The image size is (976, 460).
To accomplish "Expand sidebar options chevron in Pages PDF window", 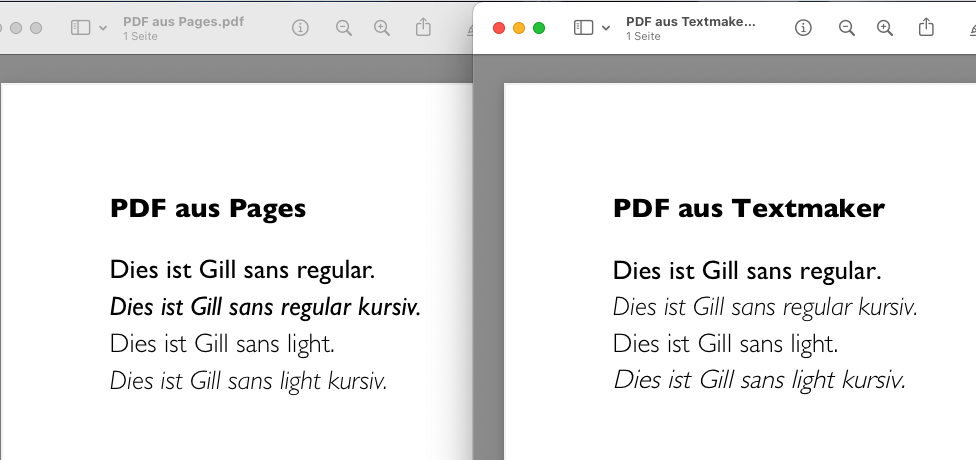I will tap(103, 28).
